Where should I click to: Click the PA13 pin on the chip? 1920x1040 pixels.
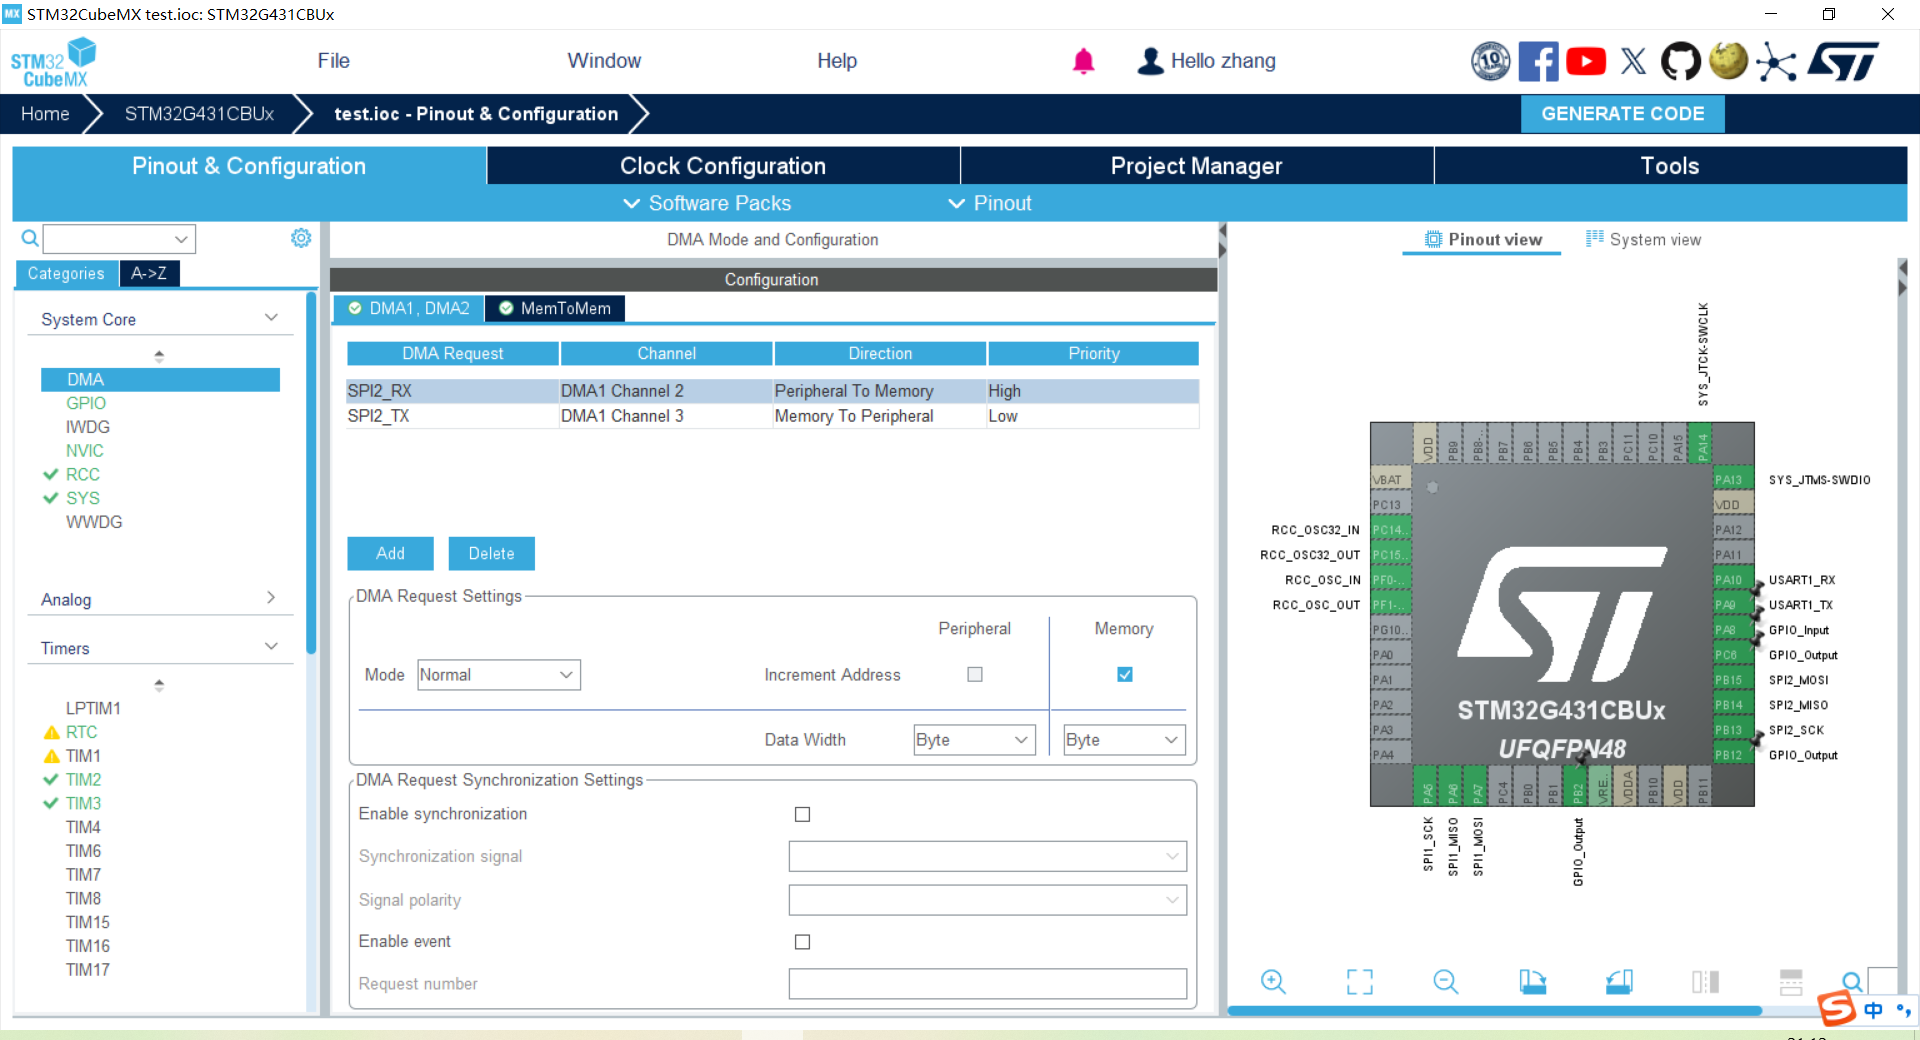pyautogui.click(x=1733, y=480)
